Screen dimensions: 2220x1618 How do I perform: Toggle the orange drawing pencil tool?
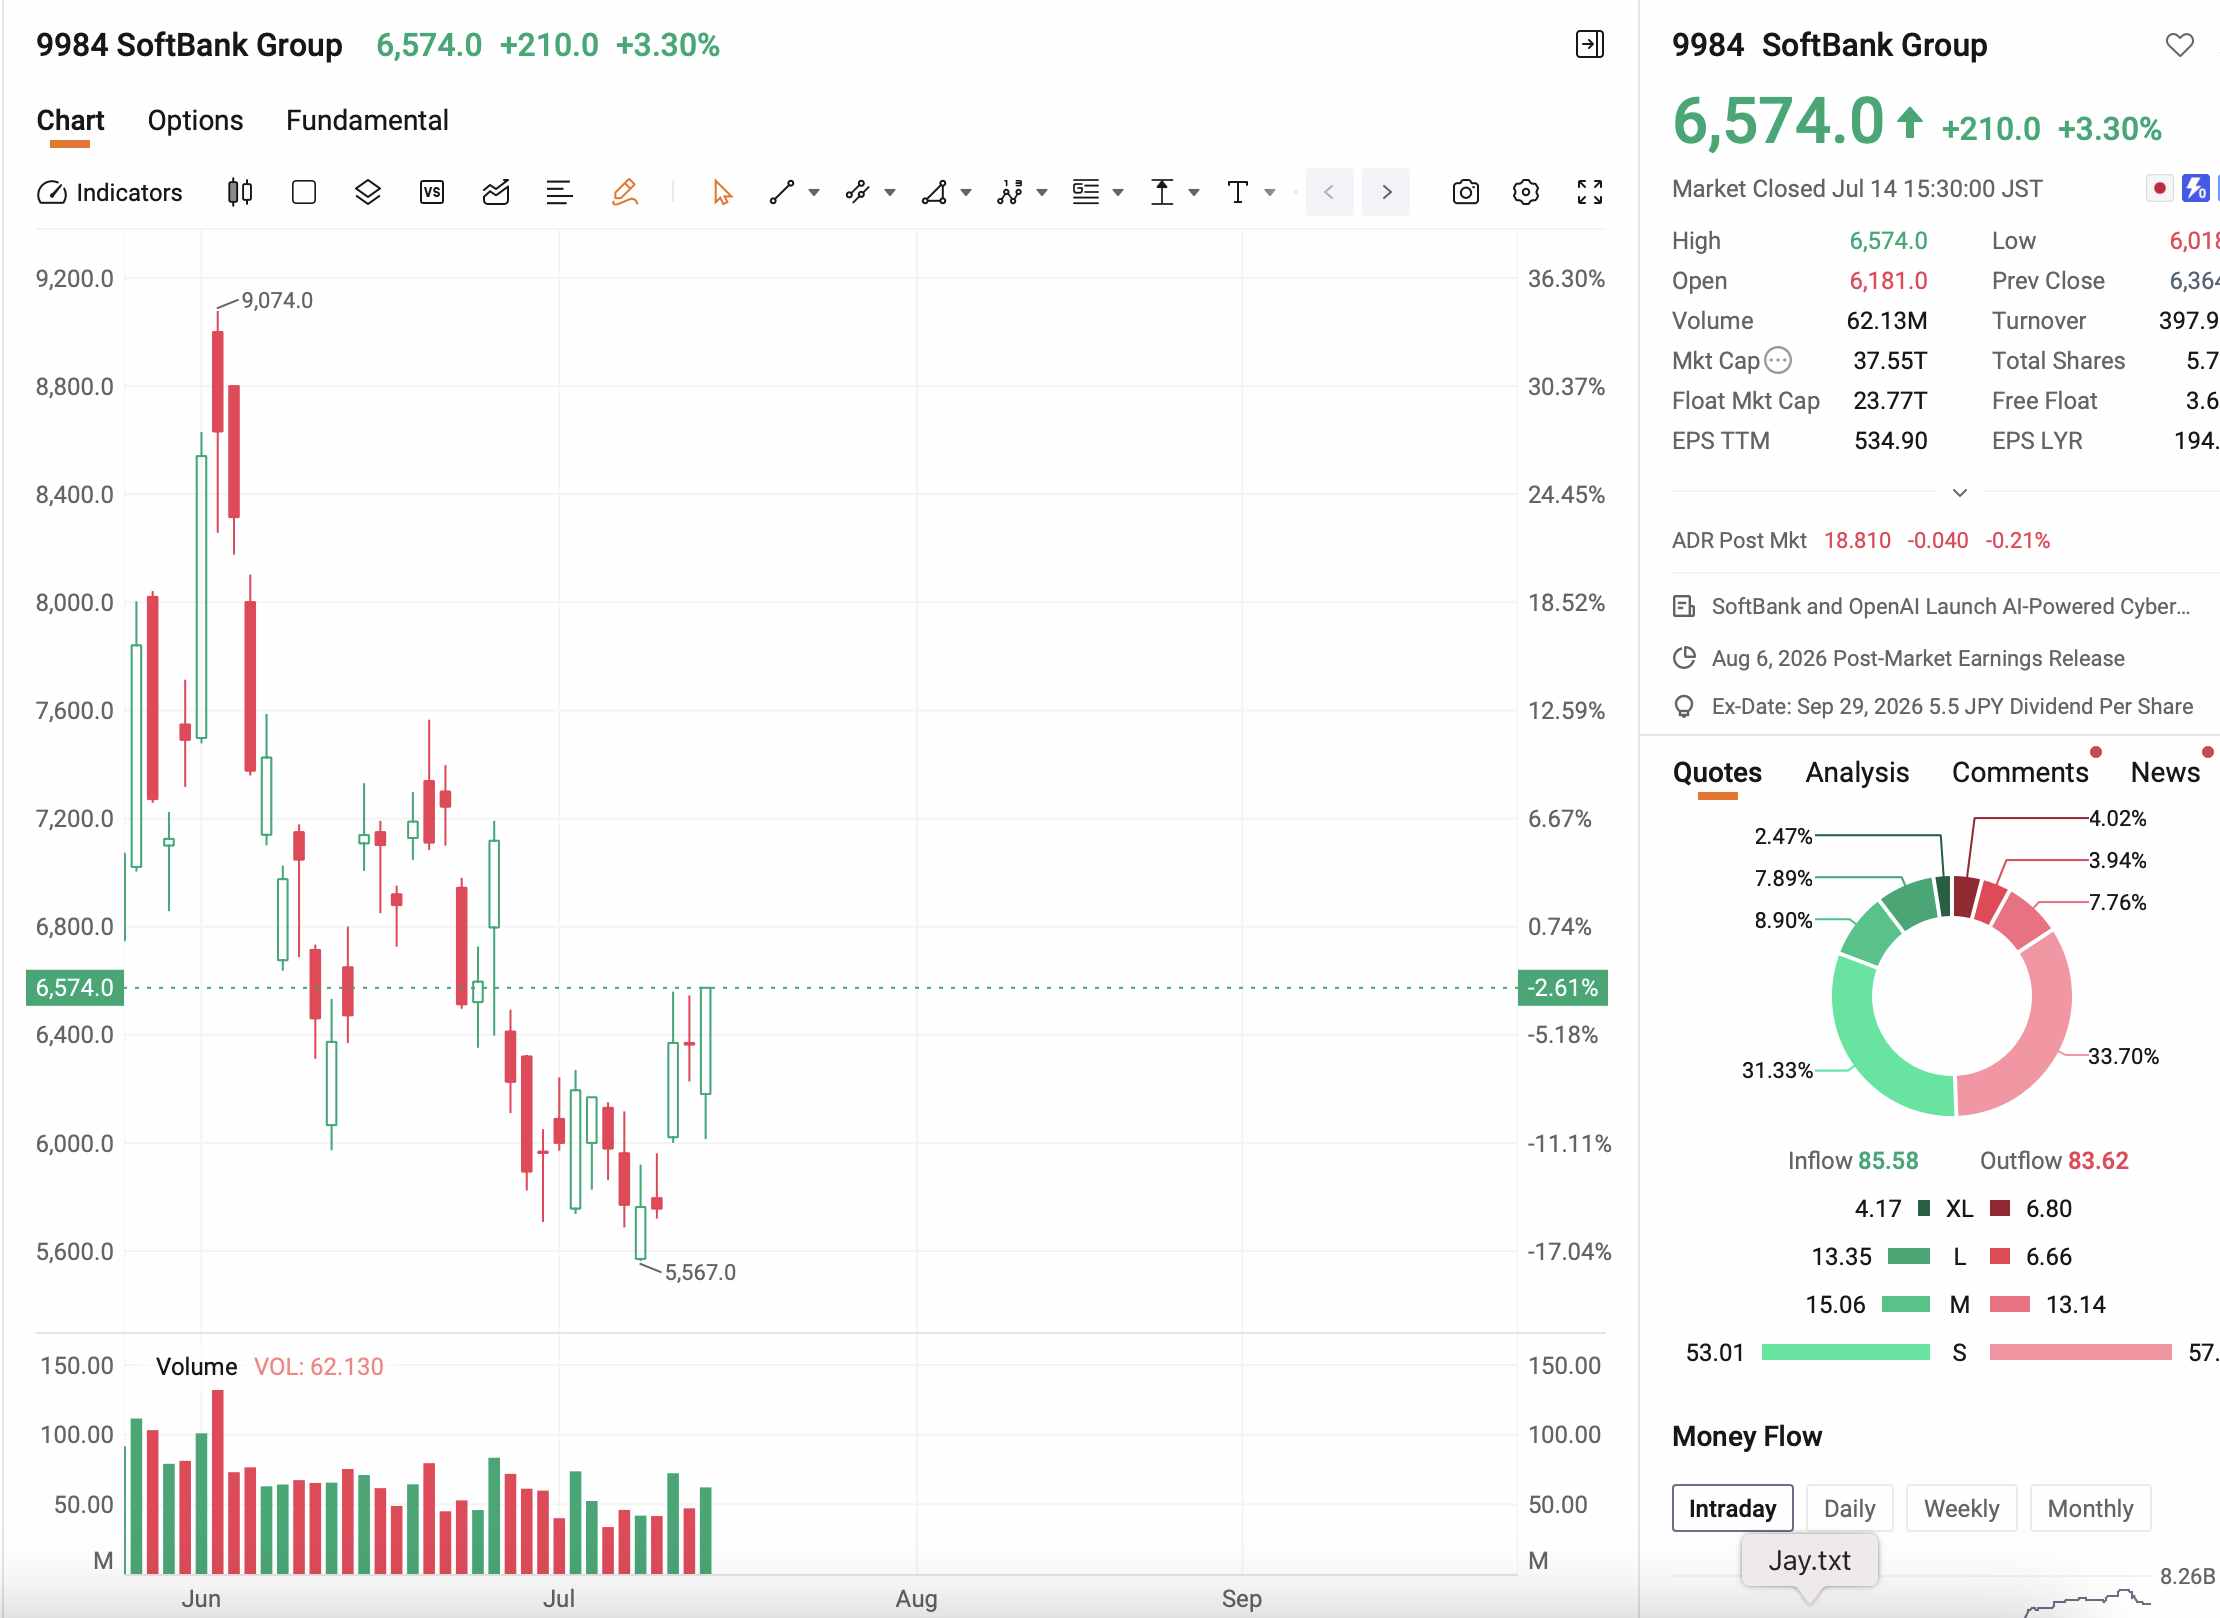[625, 192]
